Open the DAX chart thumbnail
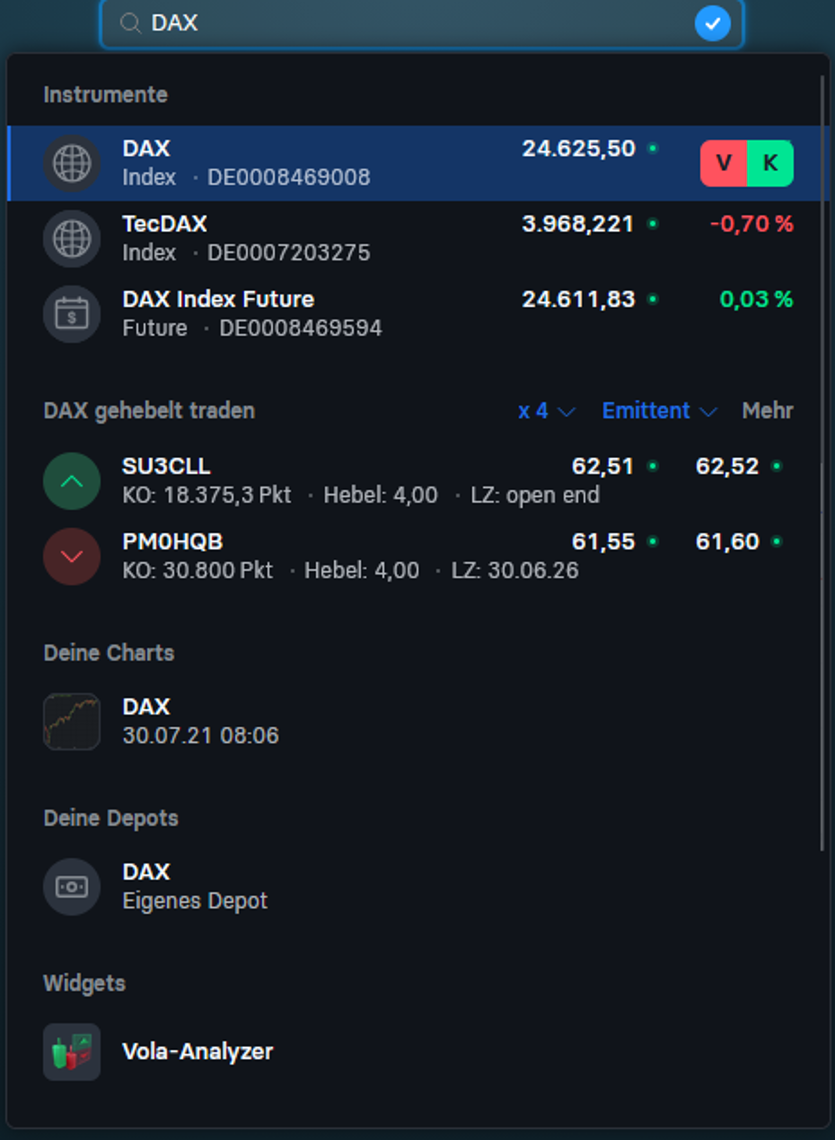This screenshot has width=835, height=1140. coord(72,721)
